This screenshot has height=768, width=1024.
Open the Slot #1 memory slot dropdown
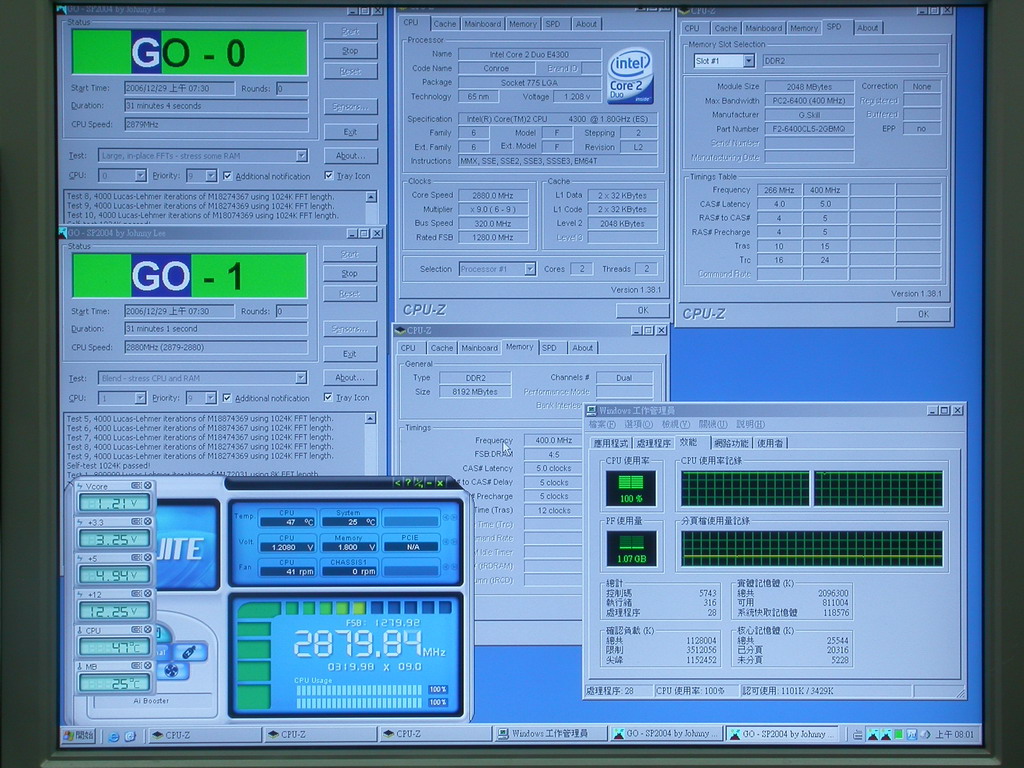[x=748, y=61]
